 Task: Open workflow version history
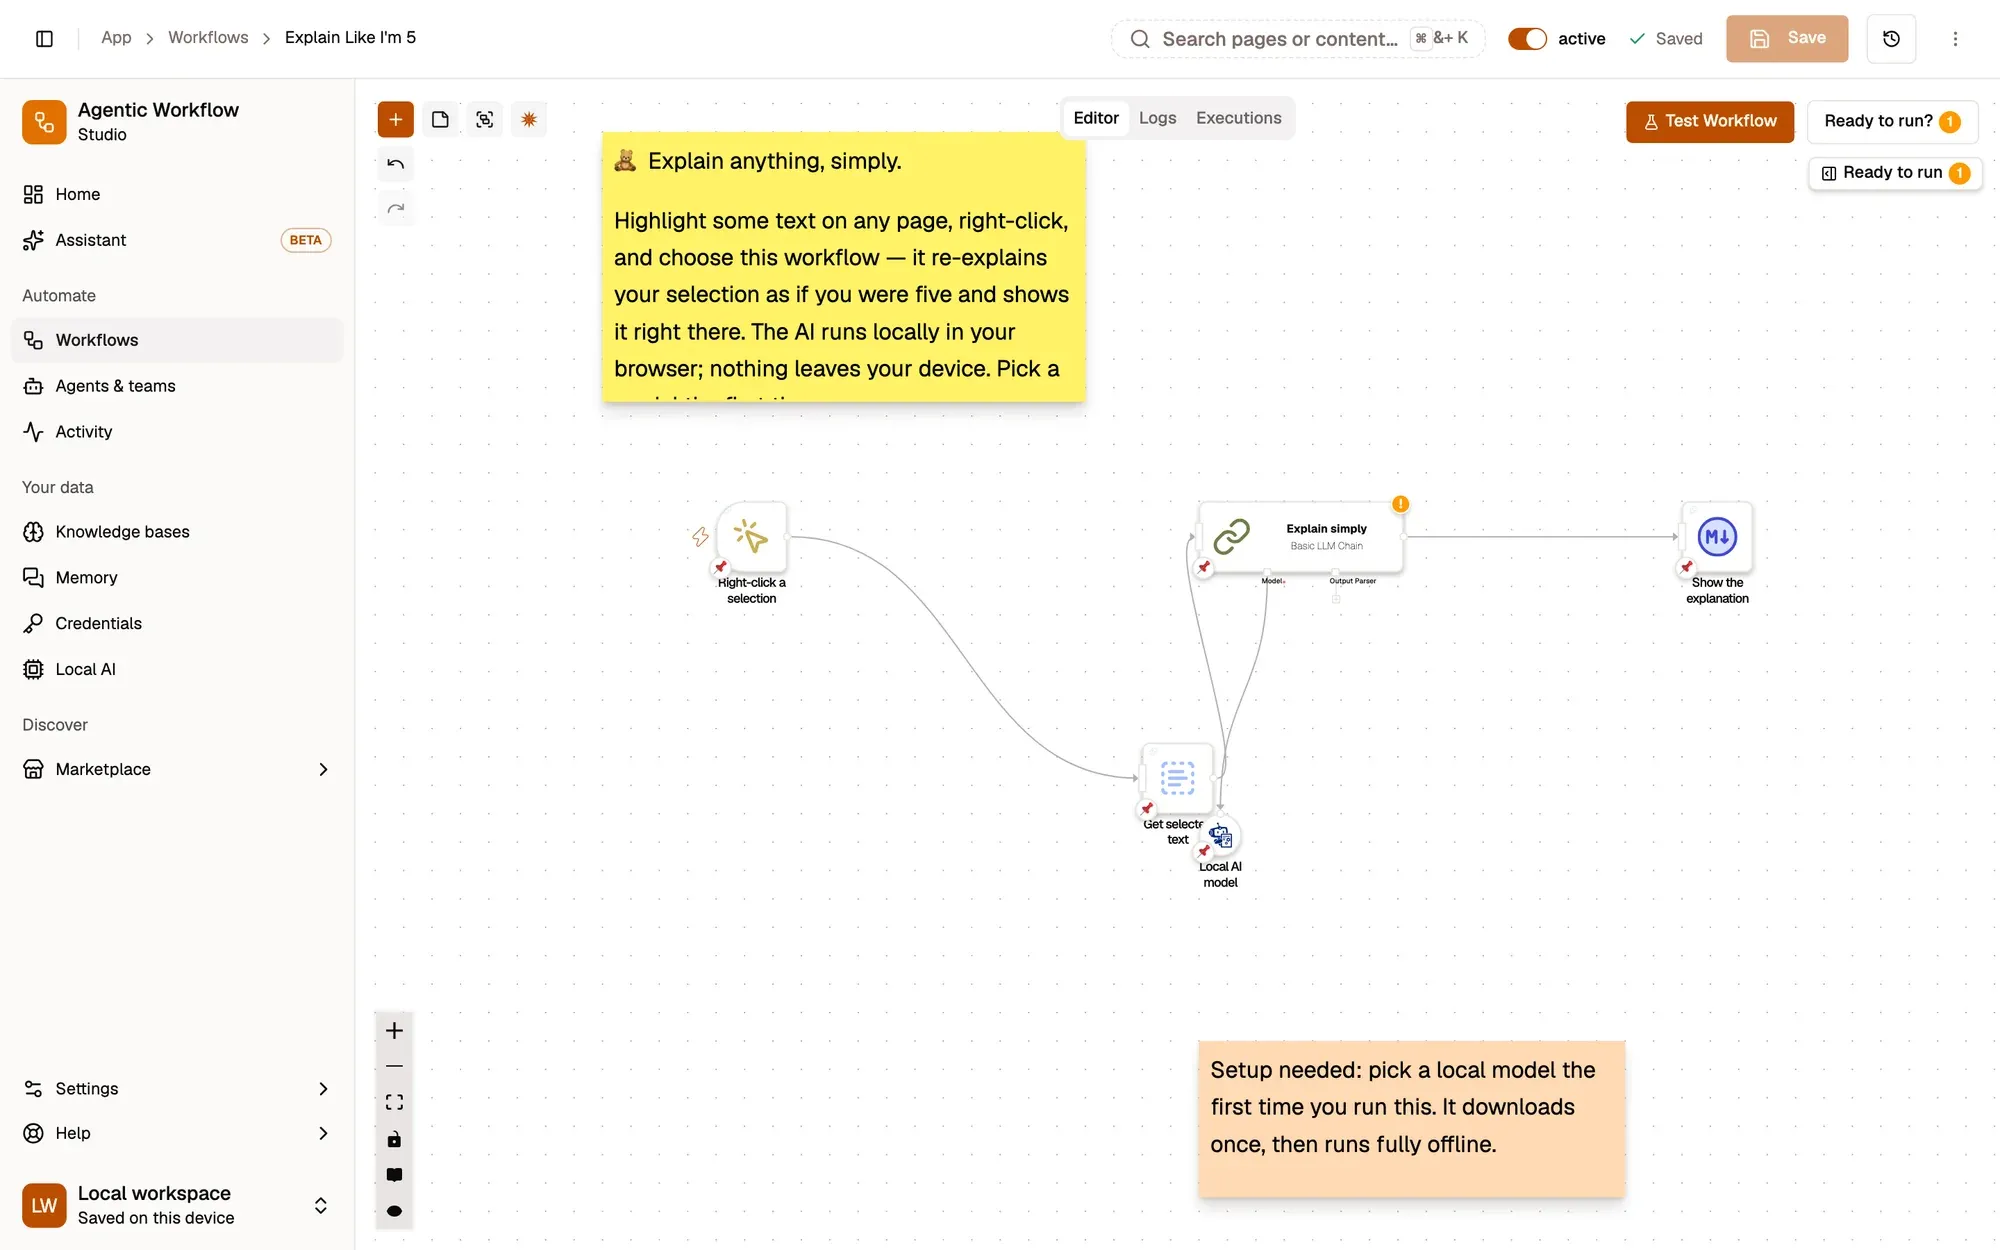pyautogui.click(x=1891, y=39)
